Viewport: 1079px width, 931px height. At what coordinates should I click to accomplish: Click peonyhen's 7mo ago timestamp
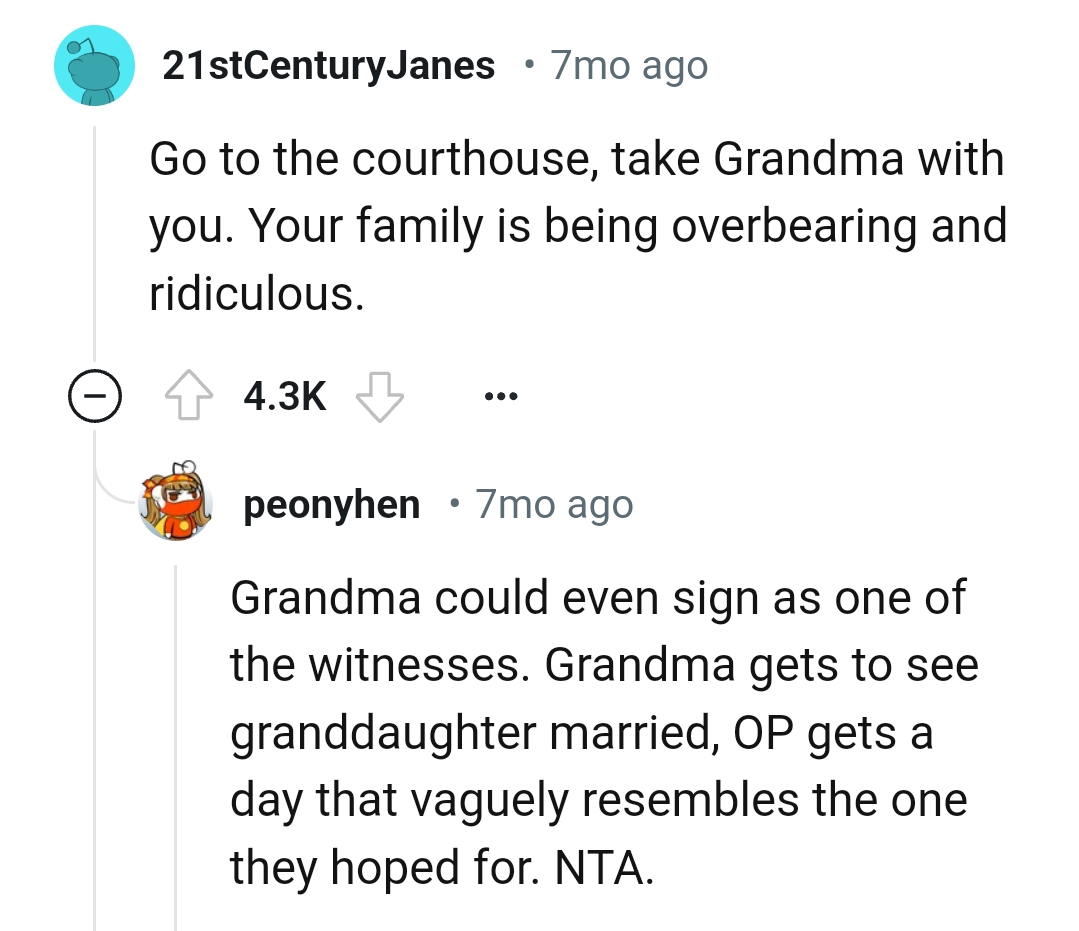(554, 504)
